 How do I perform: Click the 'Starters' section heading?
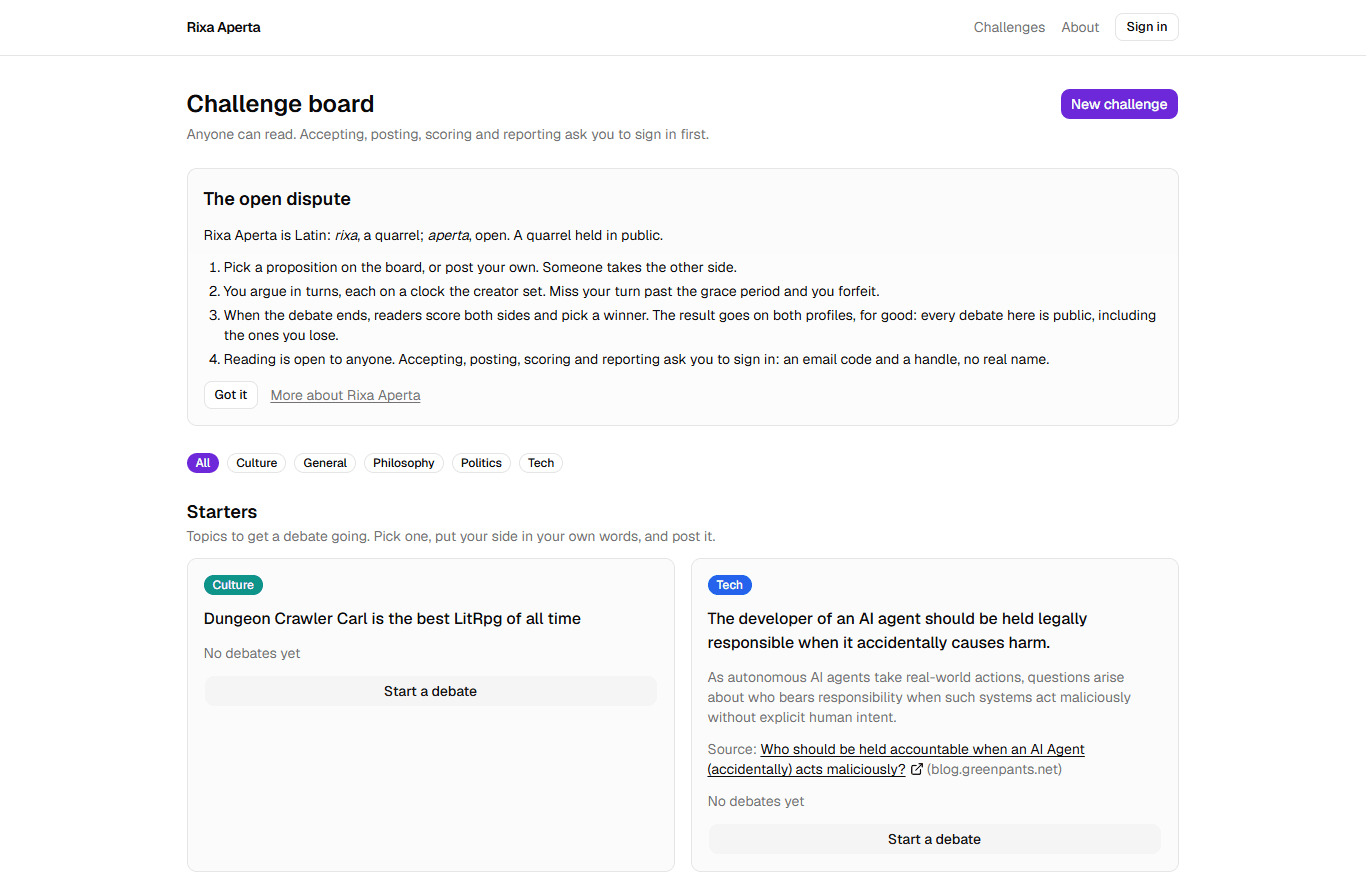(x=222, y=512)
